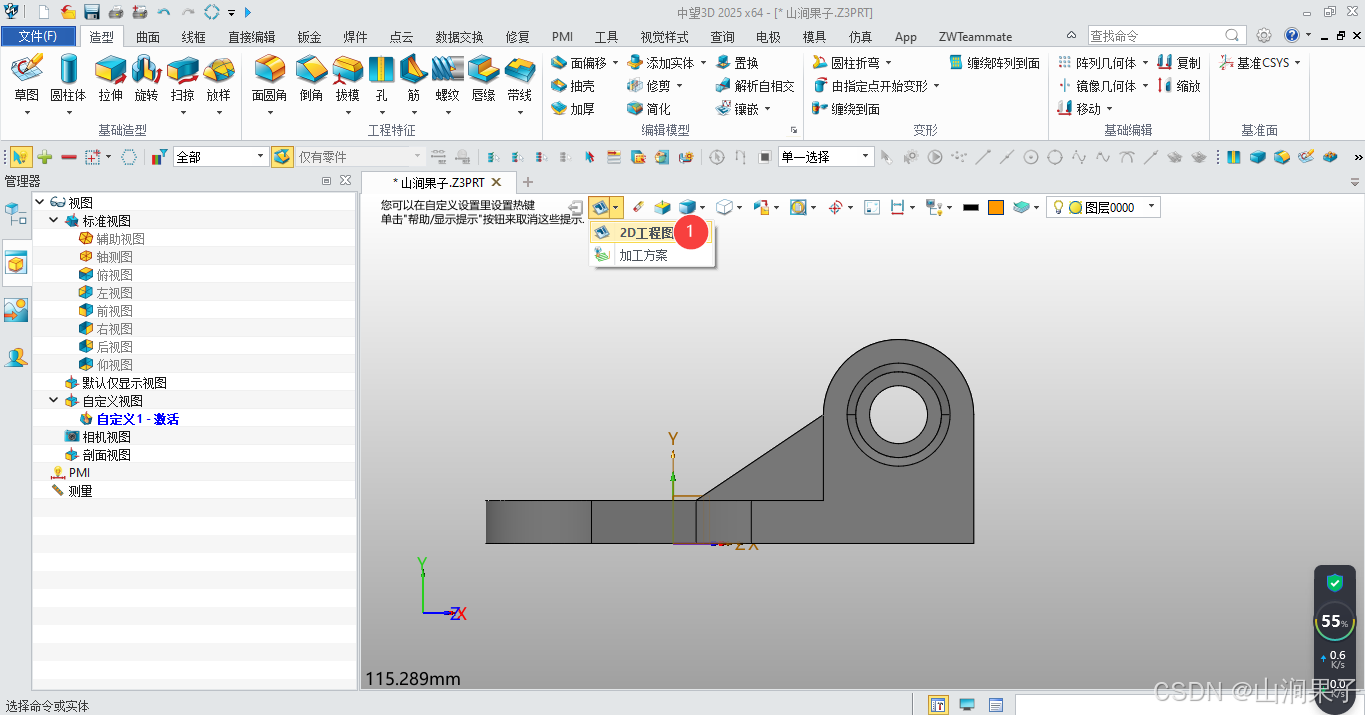The image size is (1365, 715).
Task: Choose the 阵列几何体 pattern command
Action: tap(1097, 63)
